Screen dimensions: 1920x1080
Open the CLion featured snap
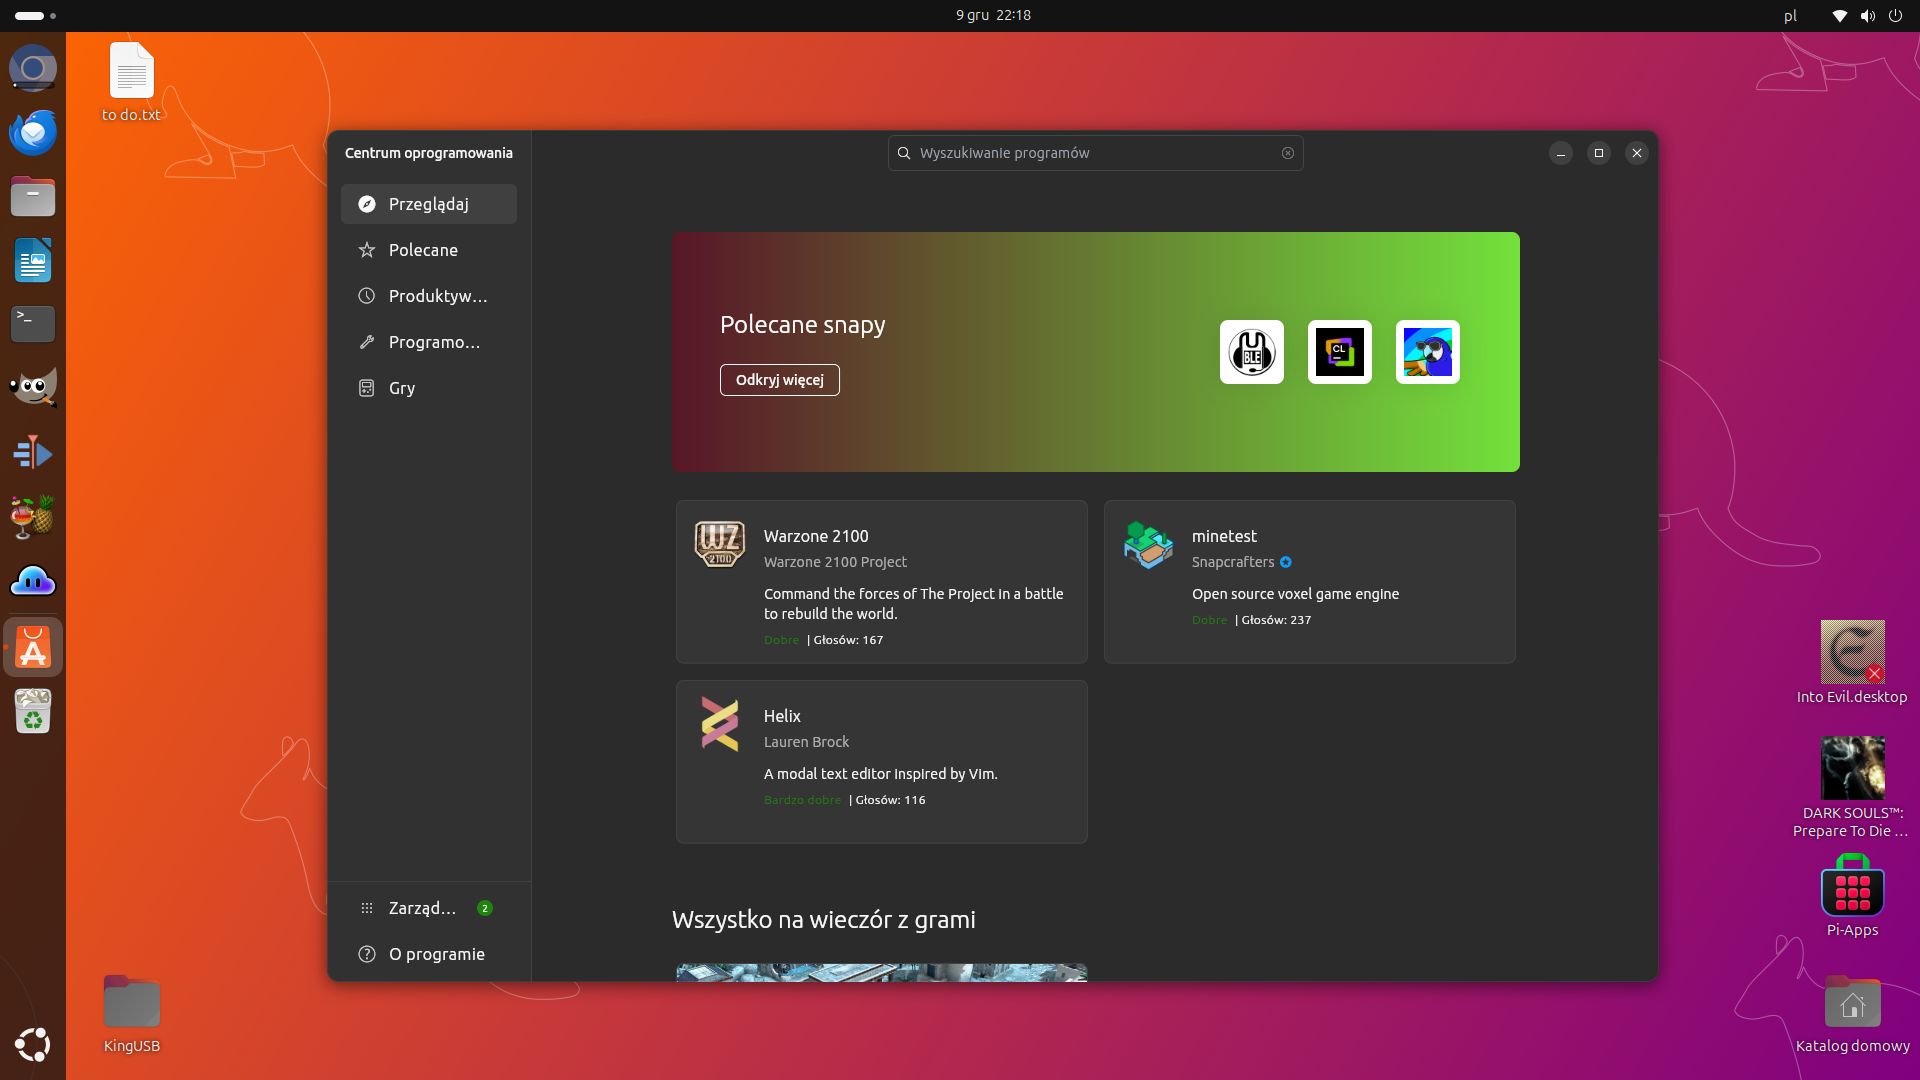click(1339, 352)
